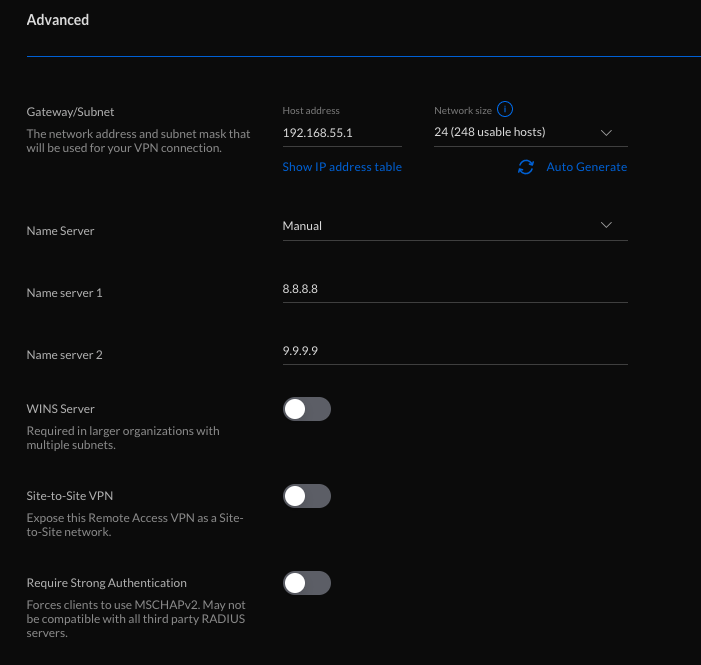Click the Require Strong Authentication label
This screenshot has height=665, width=701.
pos(106,583)
